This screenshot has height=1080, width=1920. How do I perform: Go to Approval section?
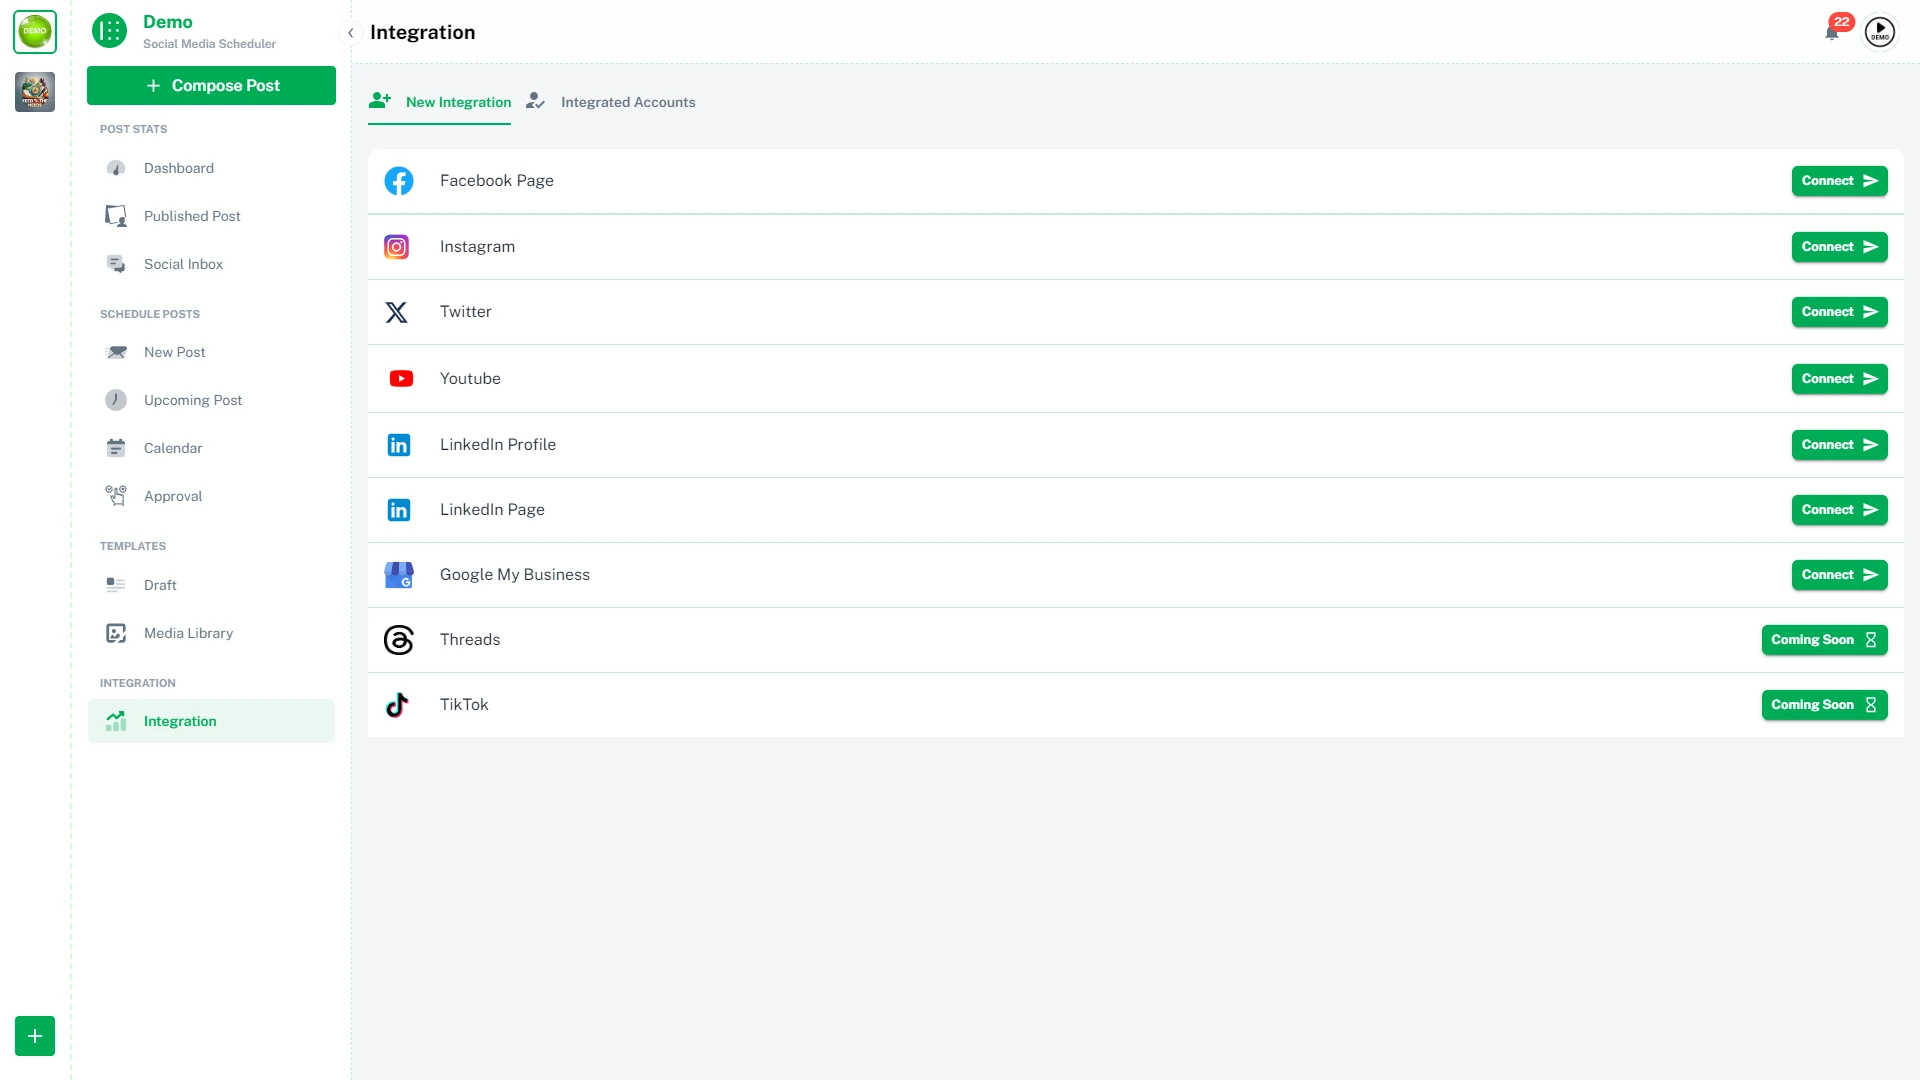click(211, 496)
